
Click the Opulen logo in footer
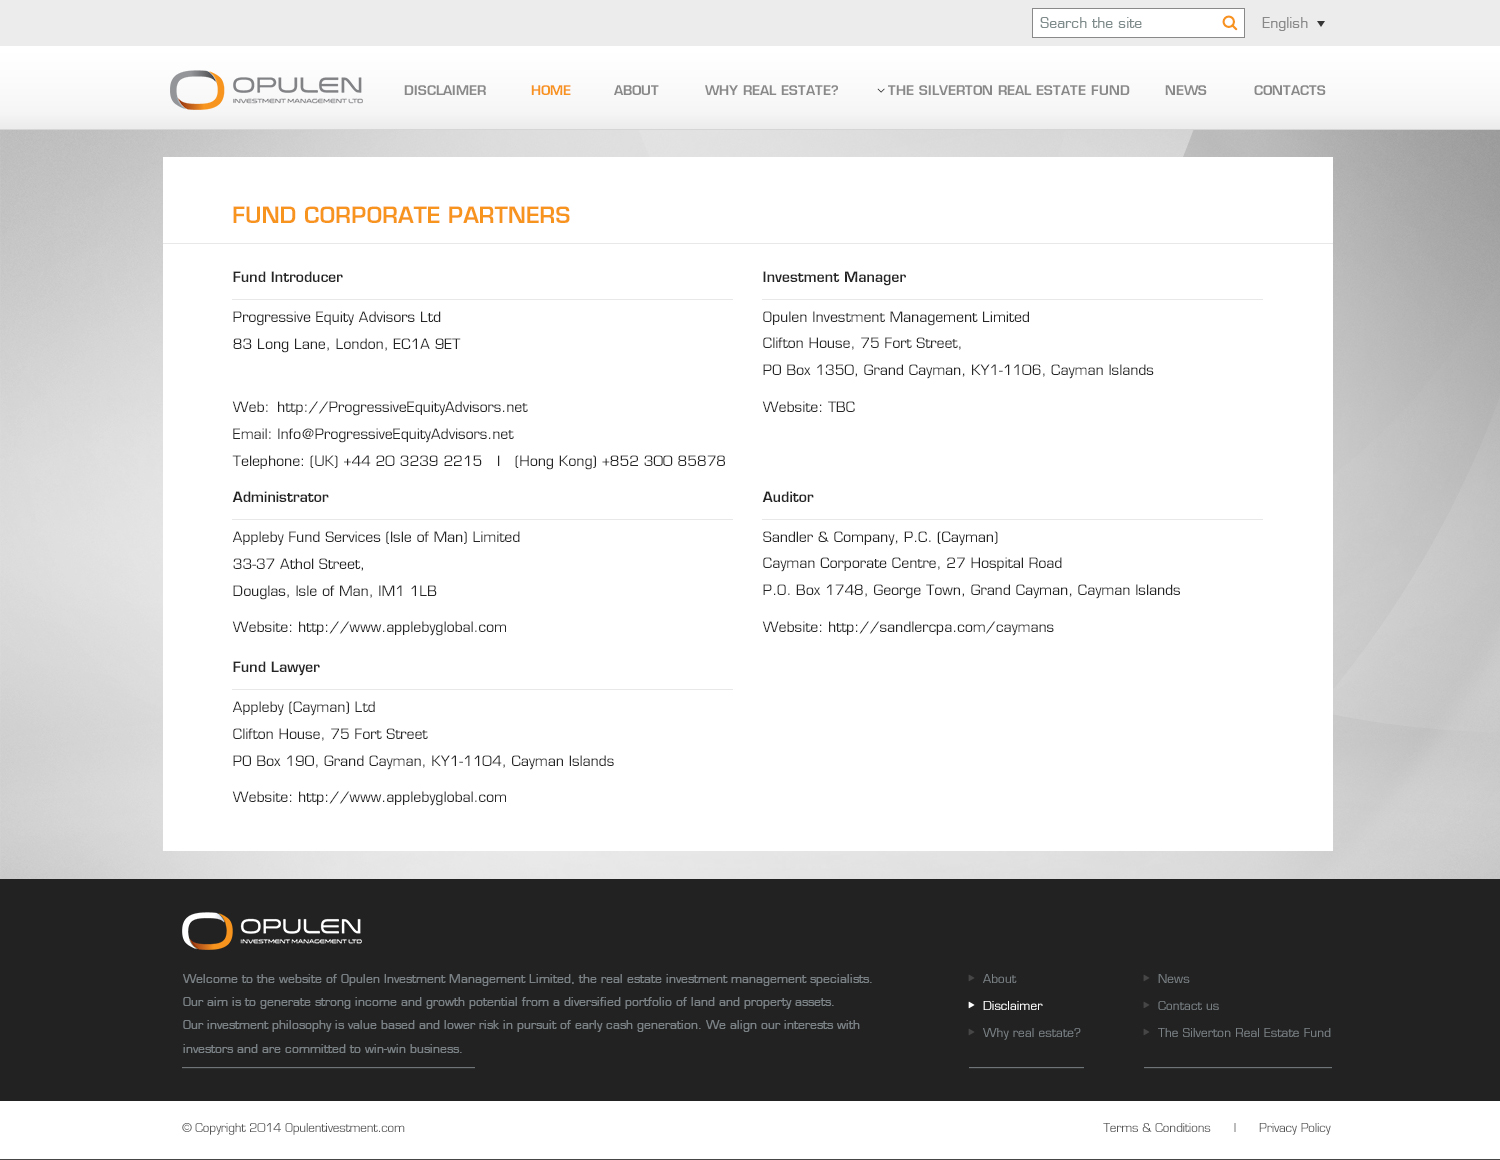click(x=272, y=931)
